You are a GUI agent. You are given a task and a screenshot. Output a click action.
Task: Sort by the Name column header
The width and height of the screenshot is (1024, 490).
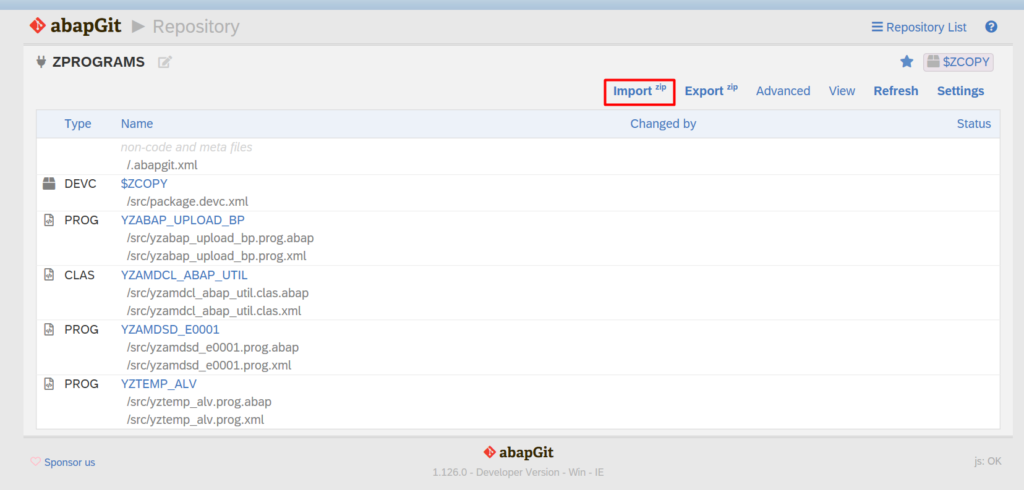[137, 124]
